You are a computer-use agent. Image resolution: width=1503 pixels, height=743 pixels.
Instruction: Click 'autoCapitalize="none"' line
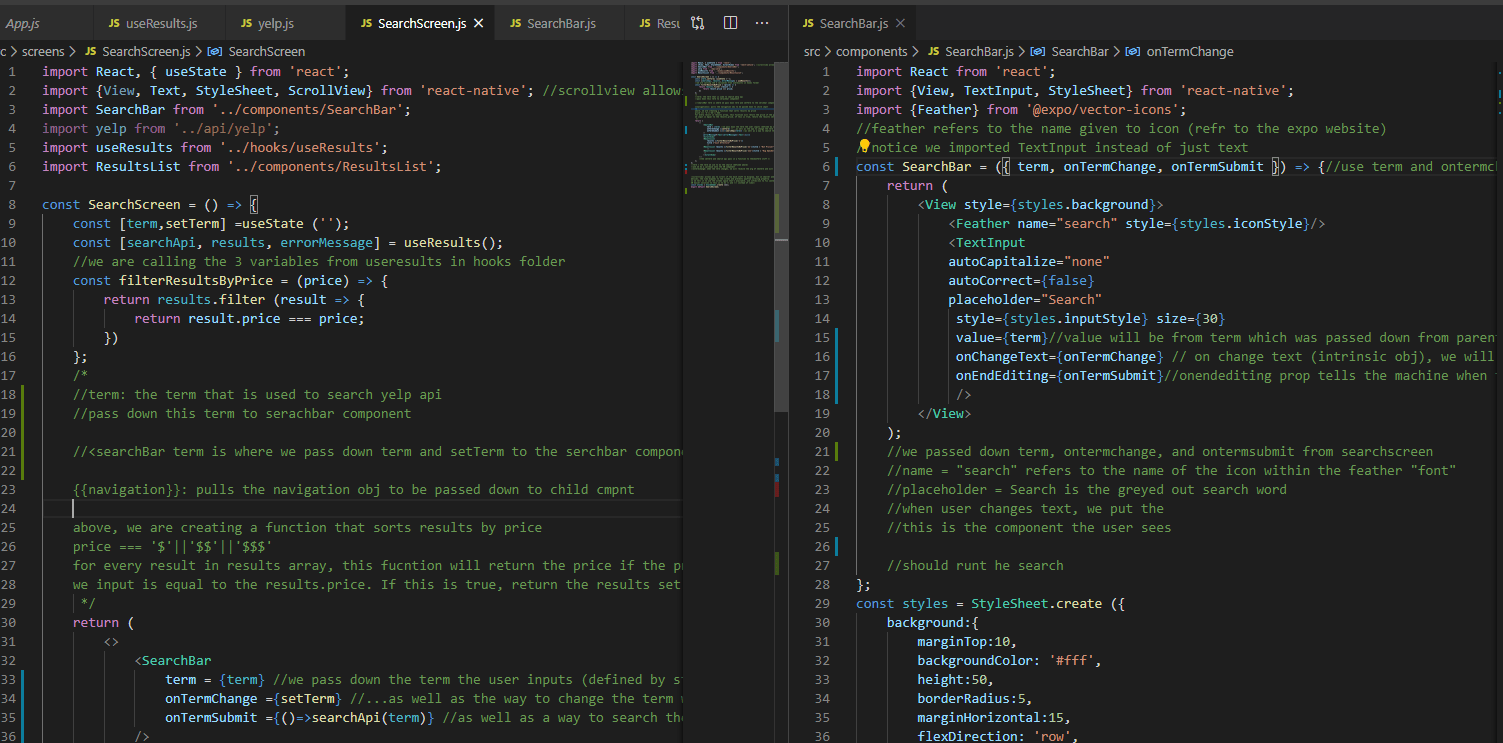coord(1029,261)
